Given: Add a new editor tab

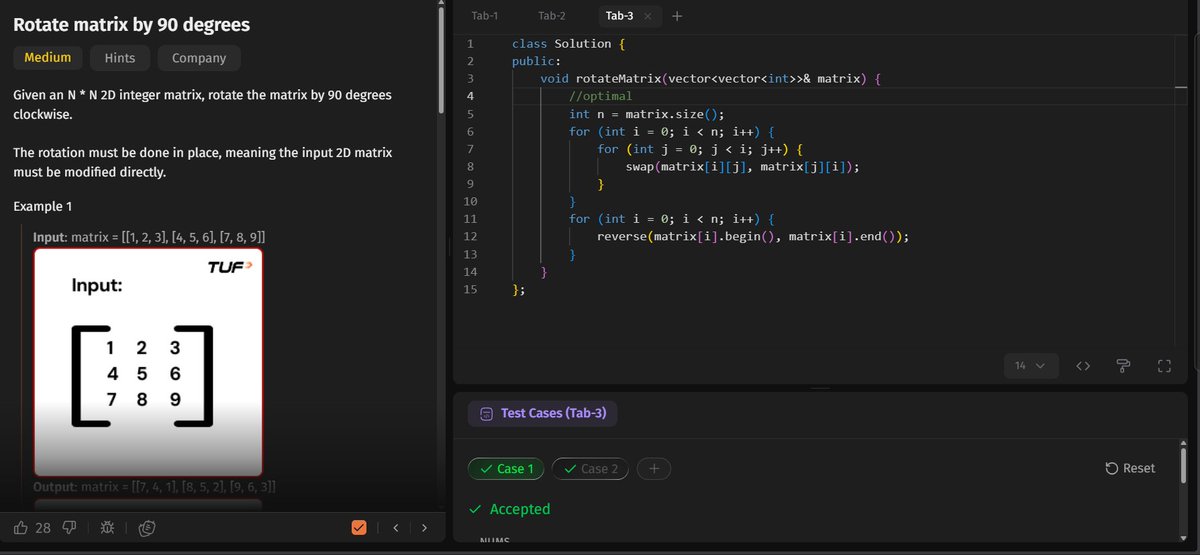Looking at the screenshot, I should point(677,16).
